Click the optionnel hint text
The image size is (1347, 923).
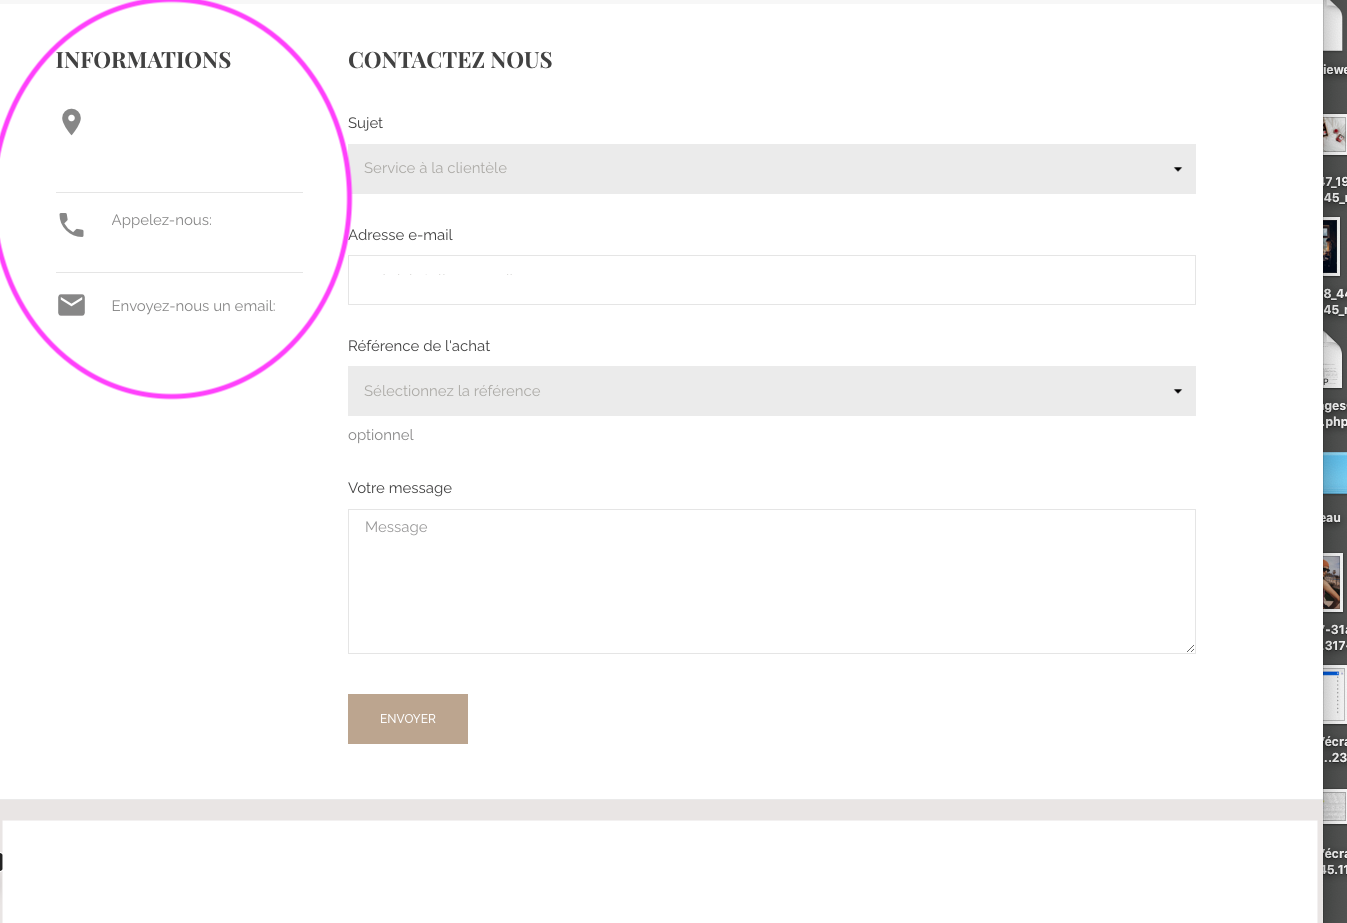(380, 435)
